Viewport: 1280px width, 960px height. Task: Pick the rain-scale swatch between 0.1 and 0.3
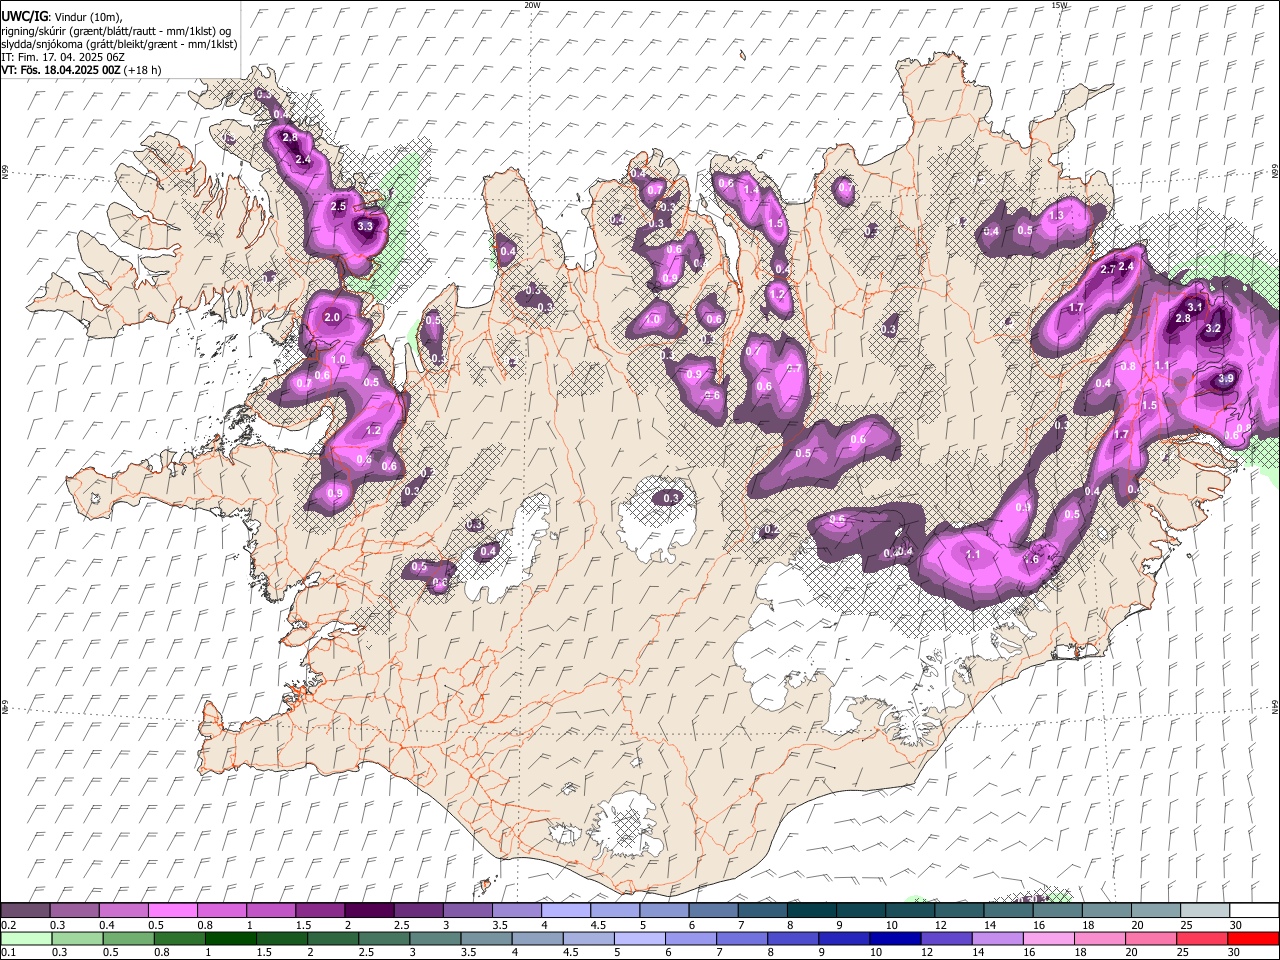pos(26,939)
